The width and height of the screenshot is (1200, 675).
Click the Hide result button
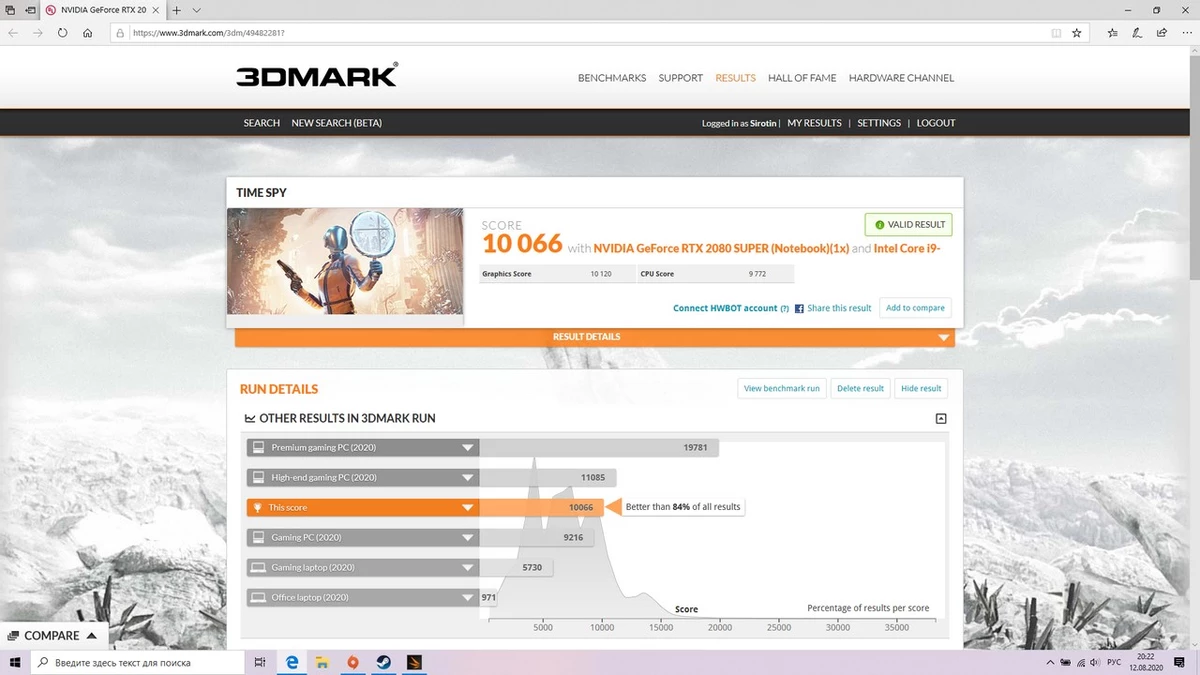pos(921,388)
